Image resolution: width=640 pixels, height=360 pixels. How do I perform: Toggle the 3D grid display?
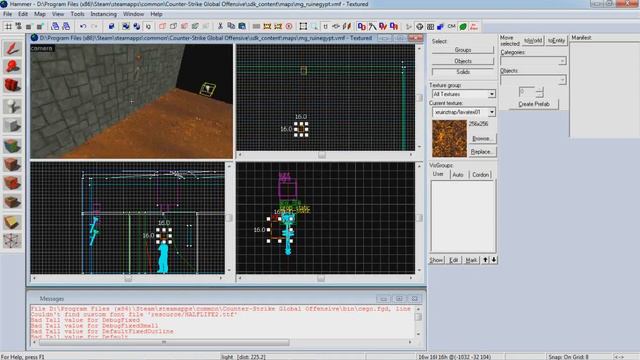click(x=18, y=27)
